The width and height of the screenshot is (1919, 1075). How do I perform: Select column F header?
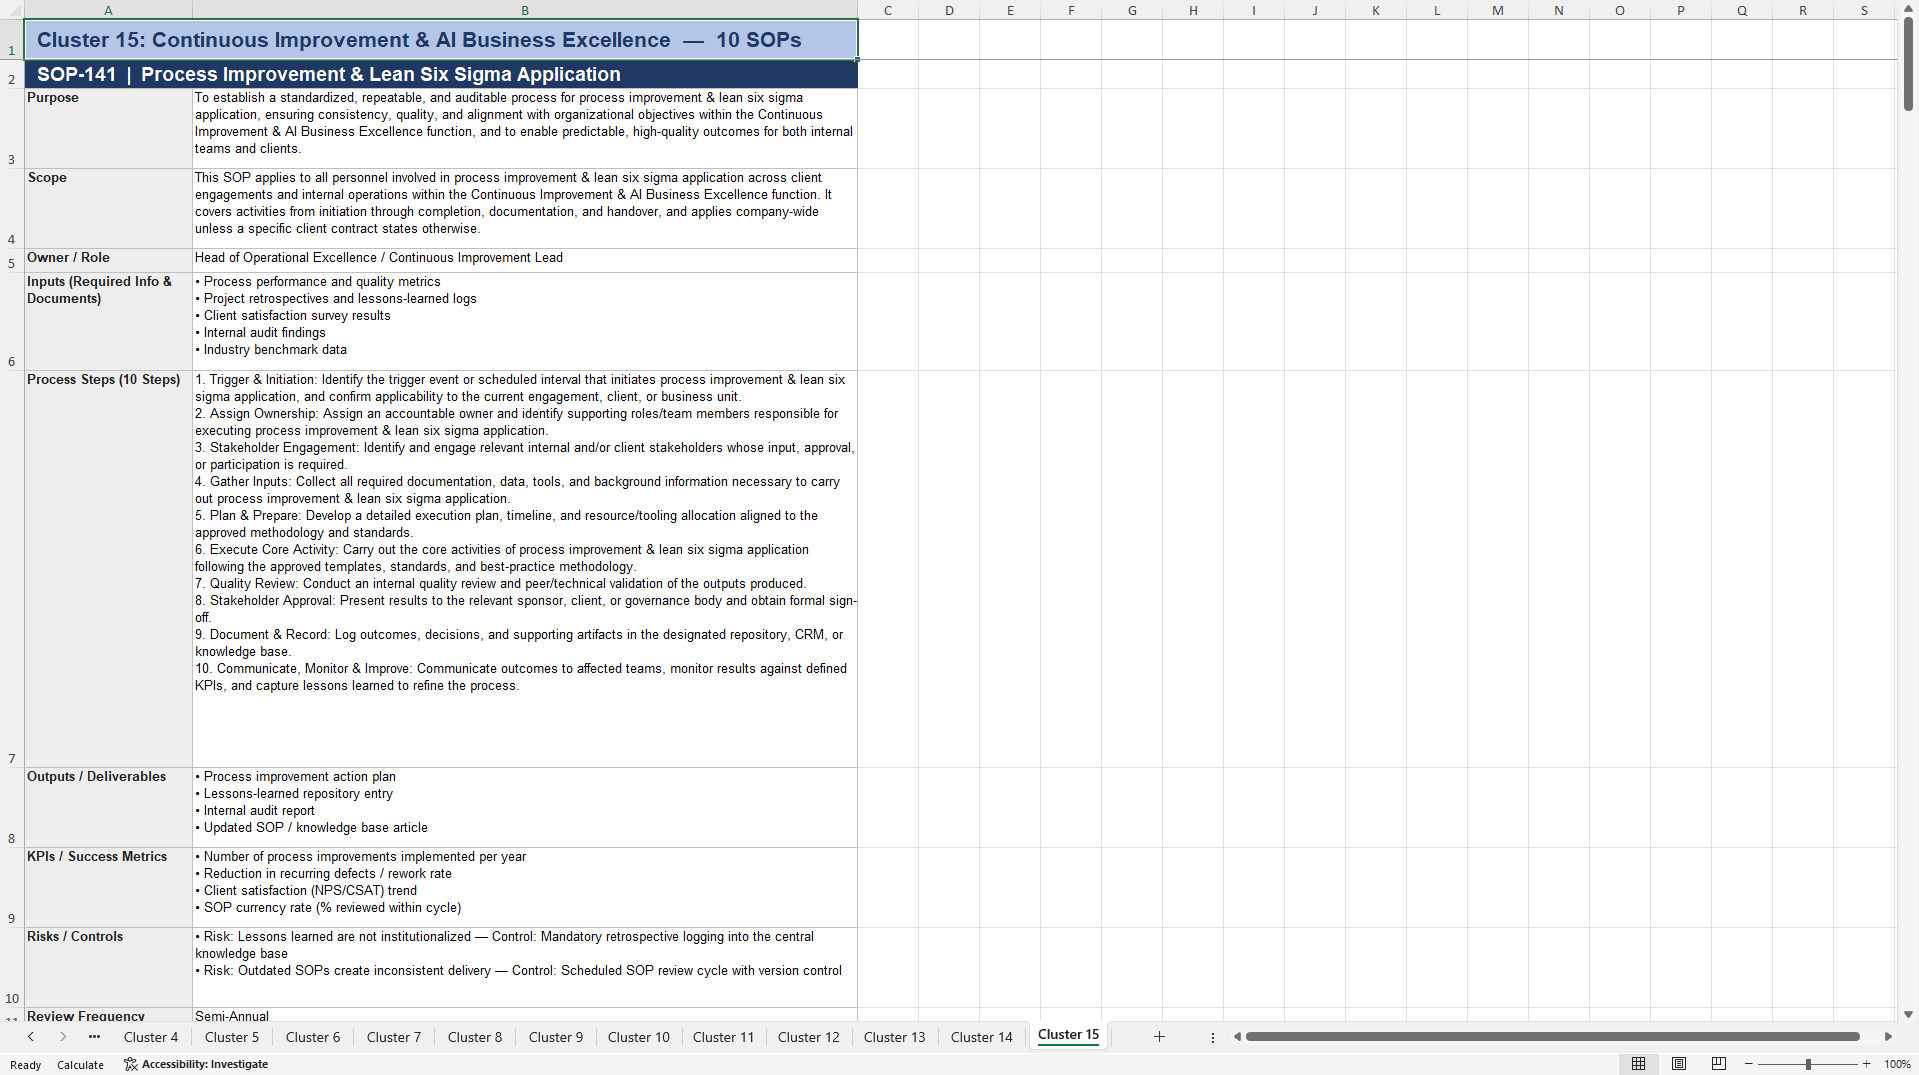coord(1071,10)
